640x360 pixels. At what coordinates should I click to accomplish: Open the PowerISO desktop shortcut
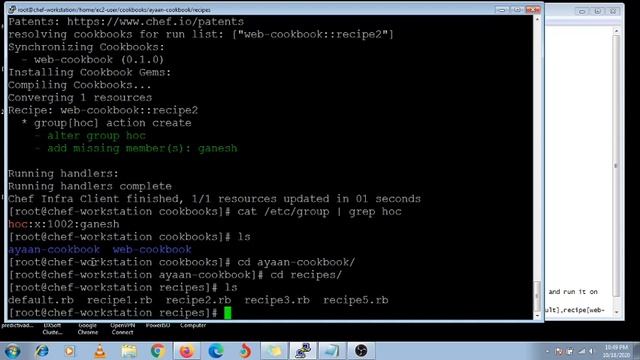pyautogui.click(x=158, y=326)
